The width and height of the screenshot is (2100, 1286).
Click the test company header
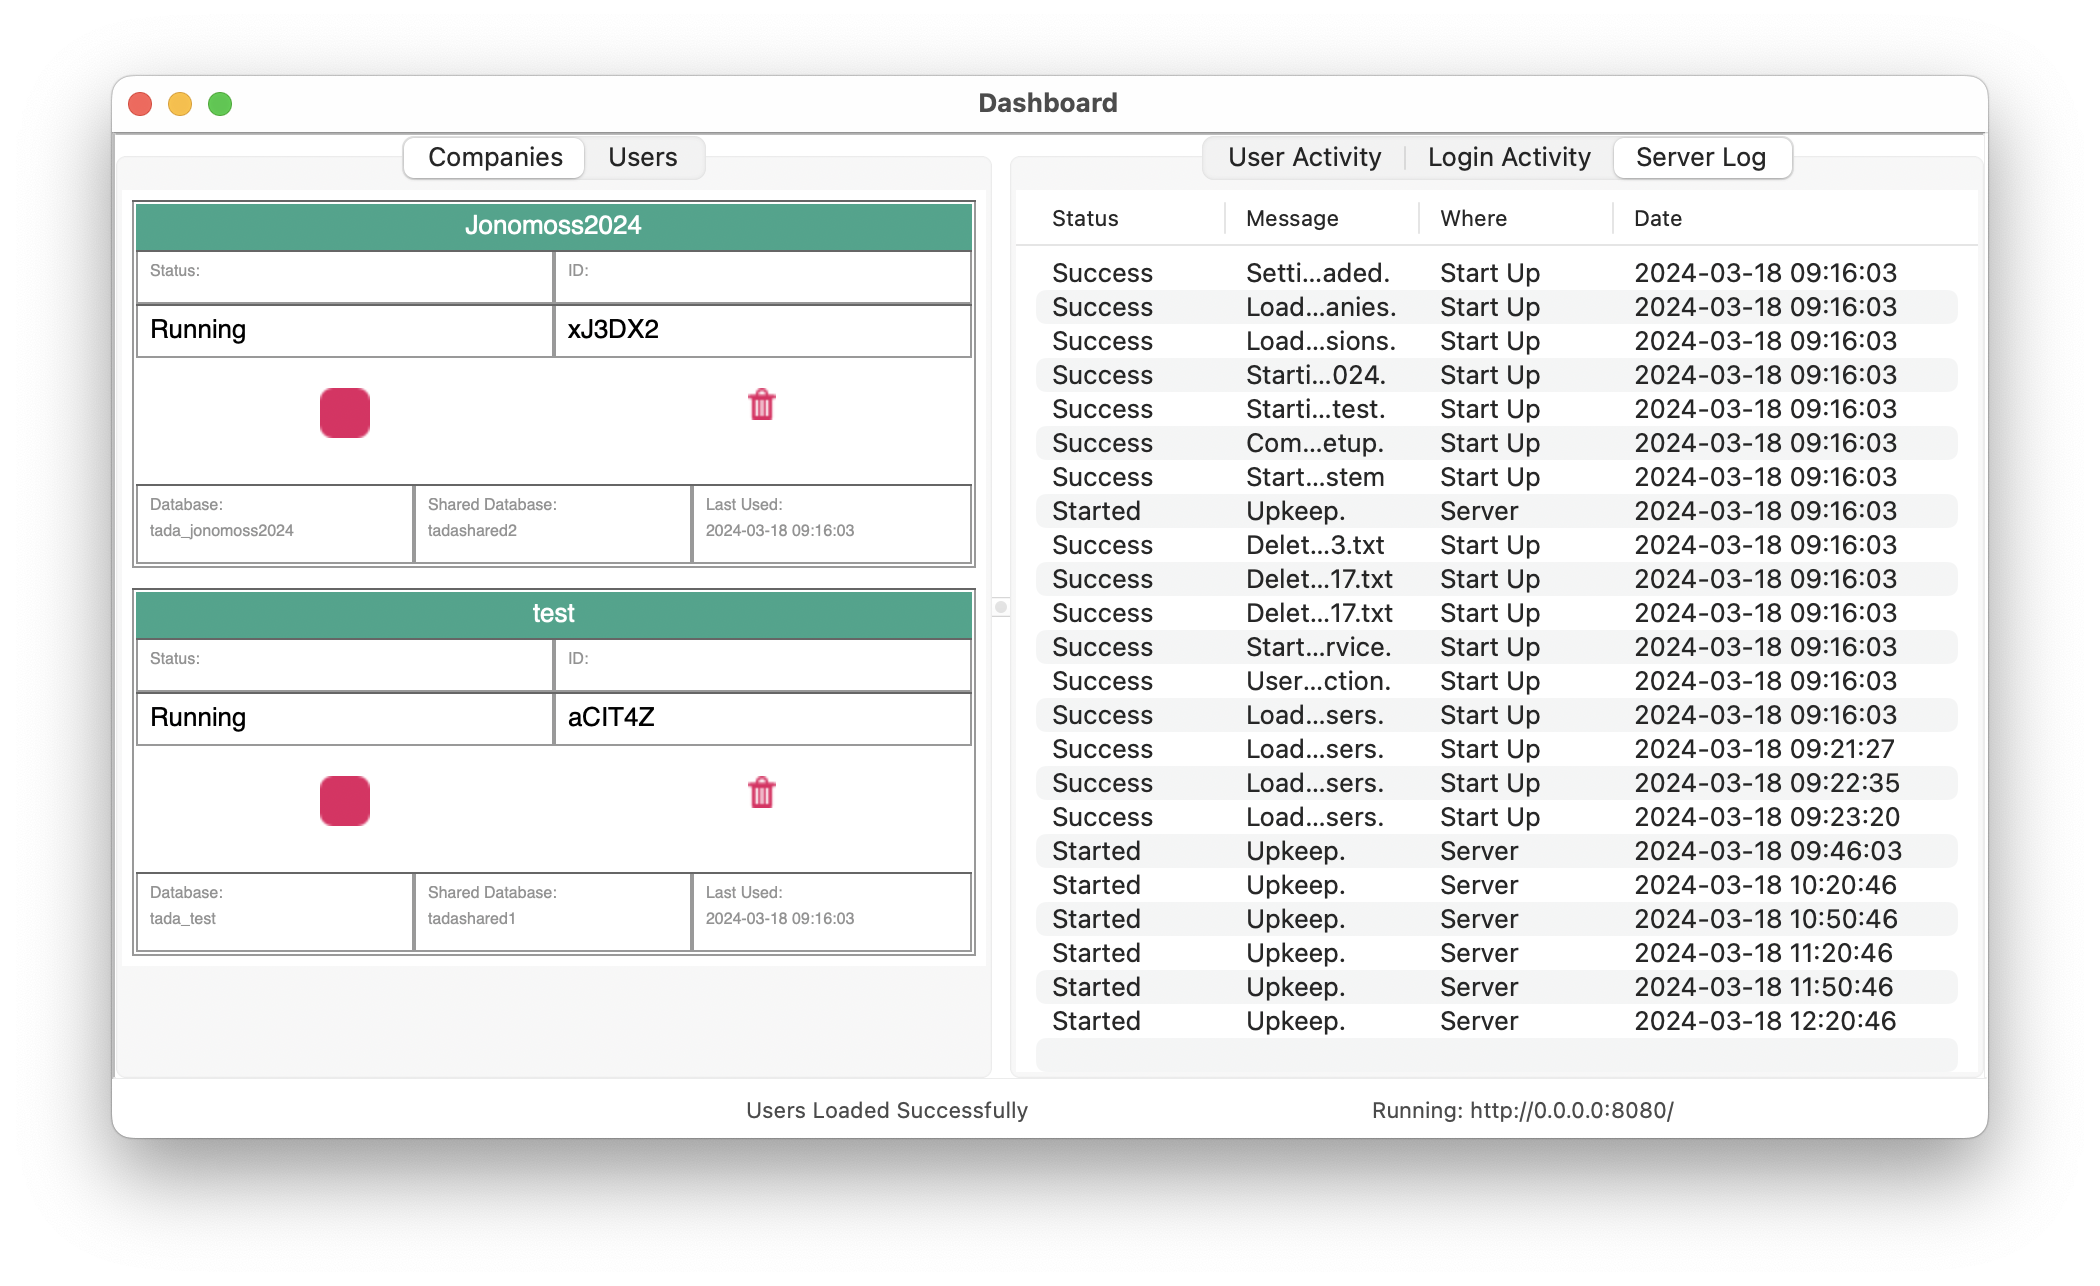pyautogui.click(x=554, y=613)
